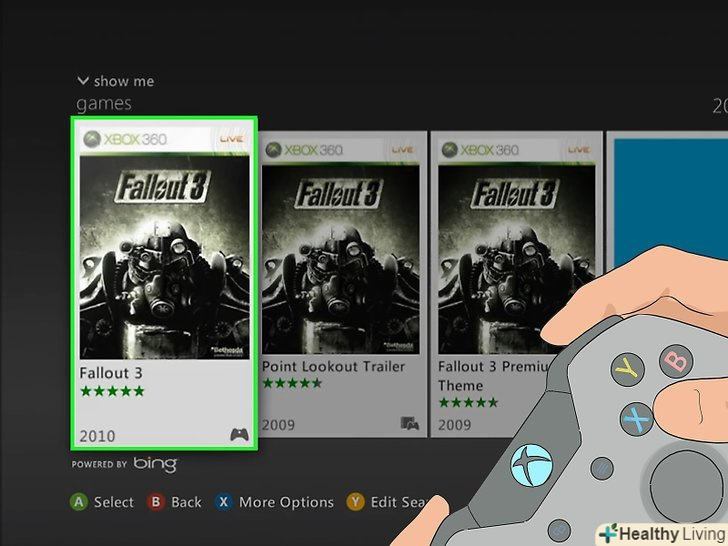Click the X button on the drawn controller
The width and height of the screenshot is (728, 546).
tap(637, 419)
